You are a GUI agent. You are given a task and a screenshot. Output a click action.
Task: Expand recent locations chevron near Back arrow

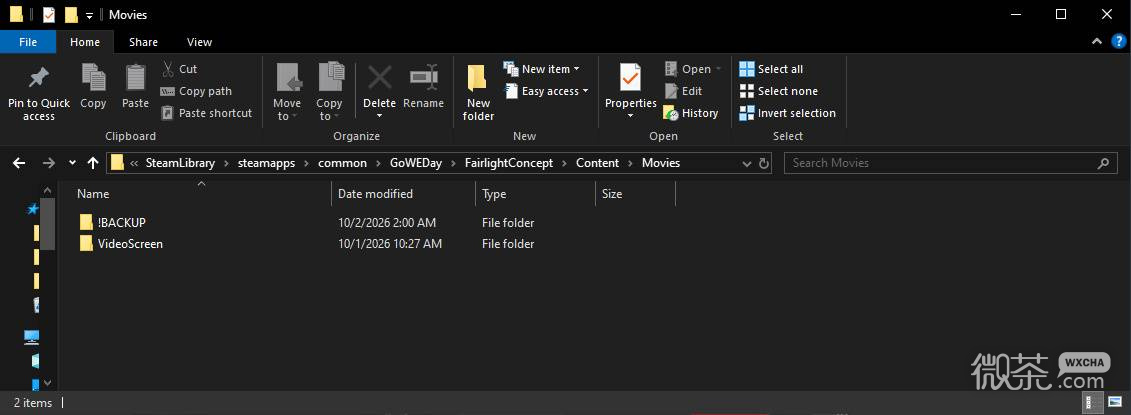pyautogui.click(x=72, y=163)
